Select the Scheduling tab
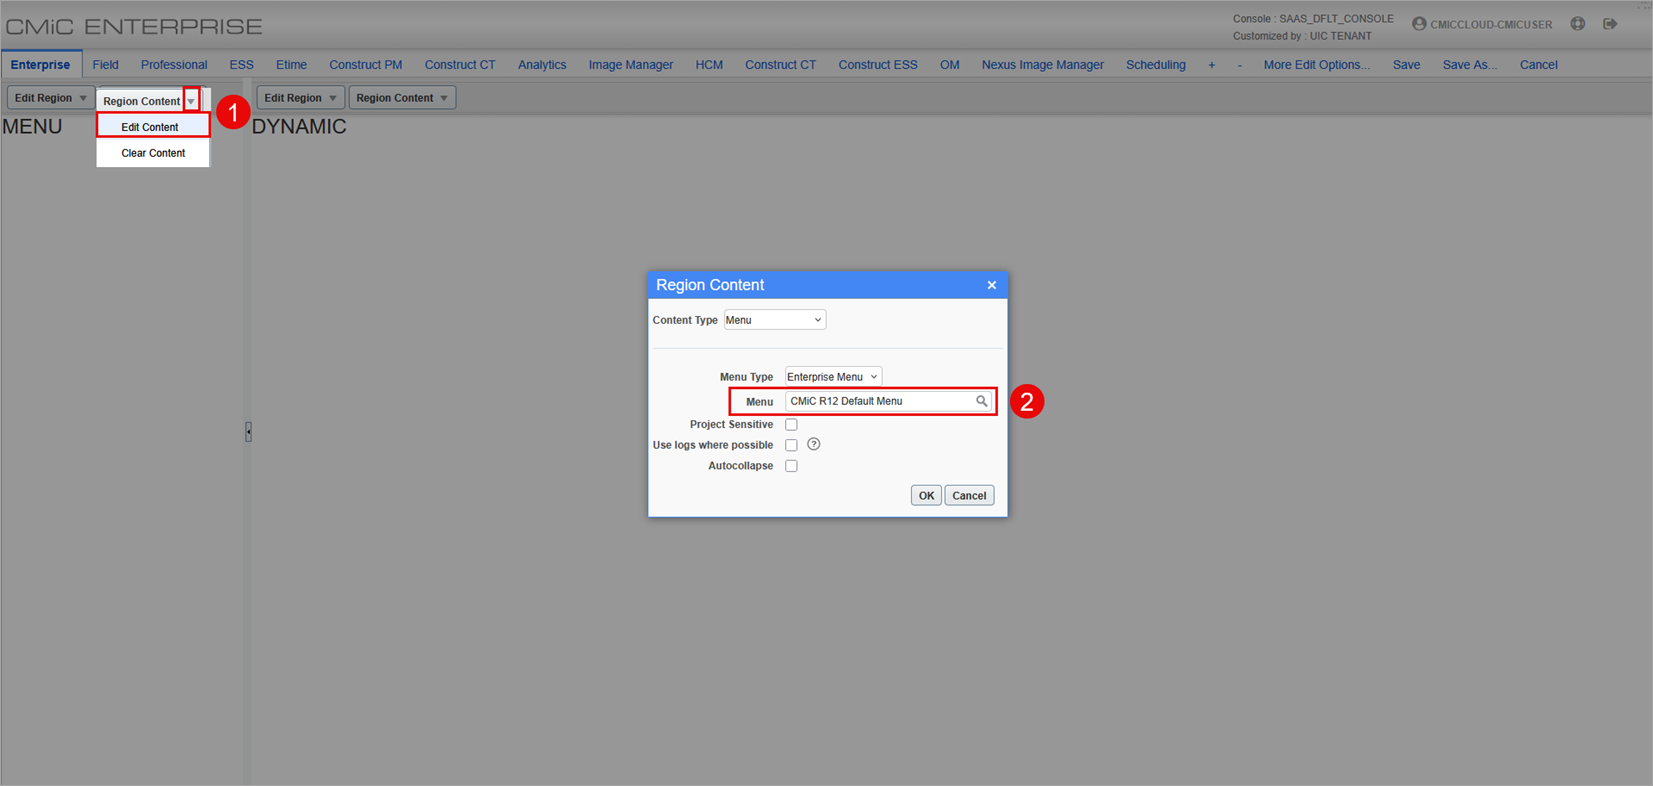Image resolution: width=1653 pixels, height=786 pixels. pos(1156,65)
